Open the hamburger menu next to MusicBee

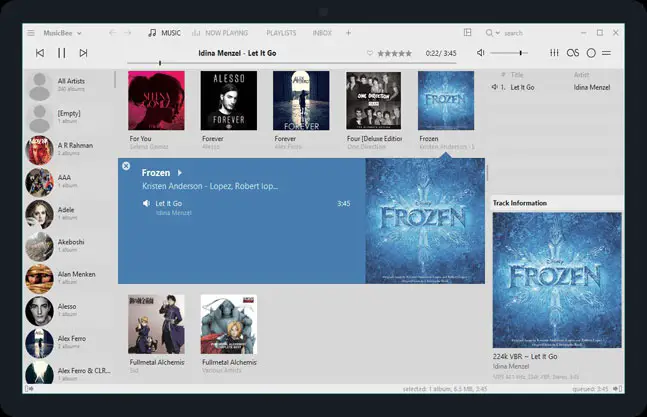coord(31,33)
